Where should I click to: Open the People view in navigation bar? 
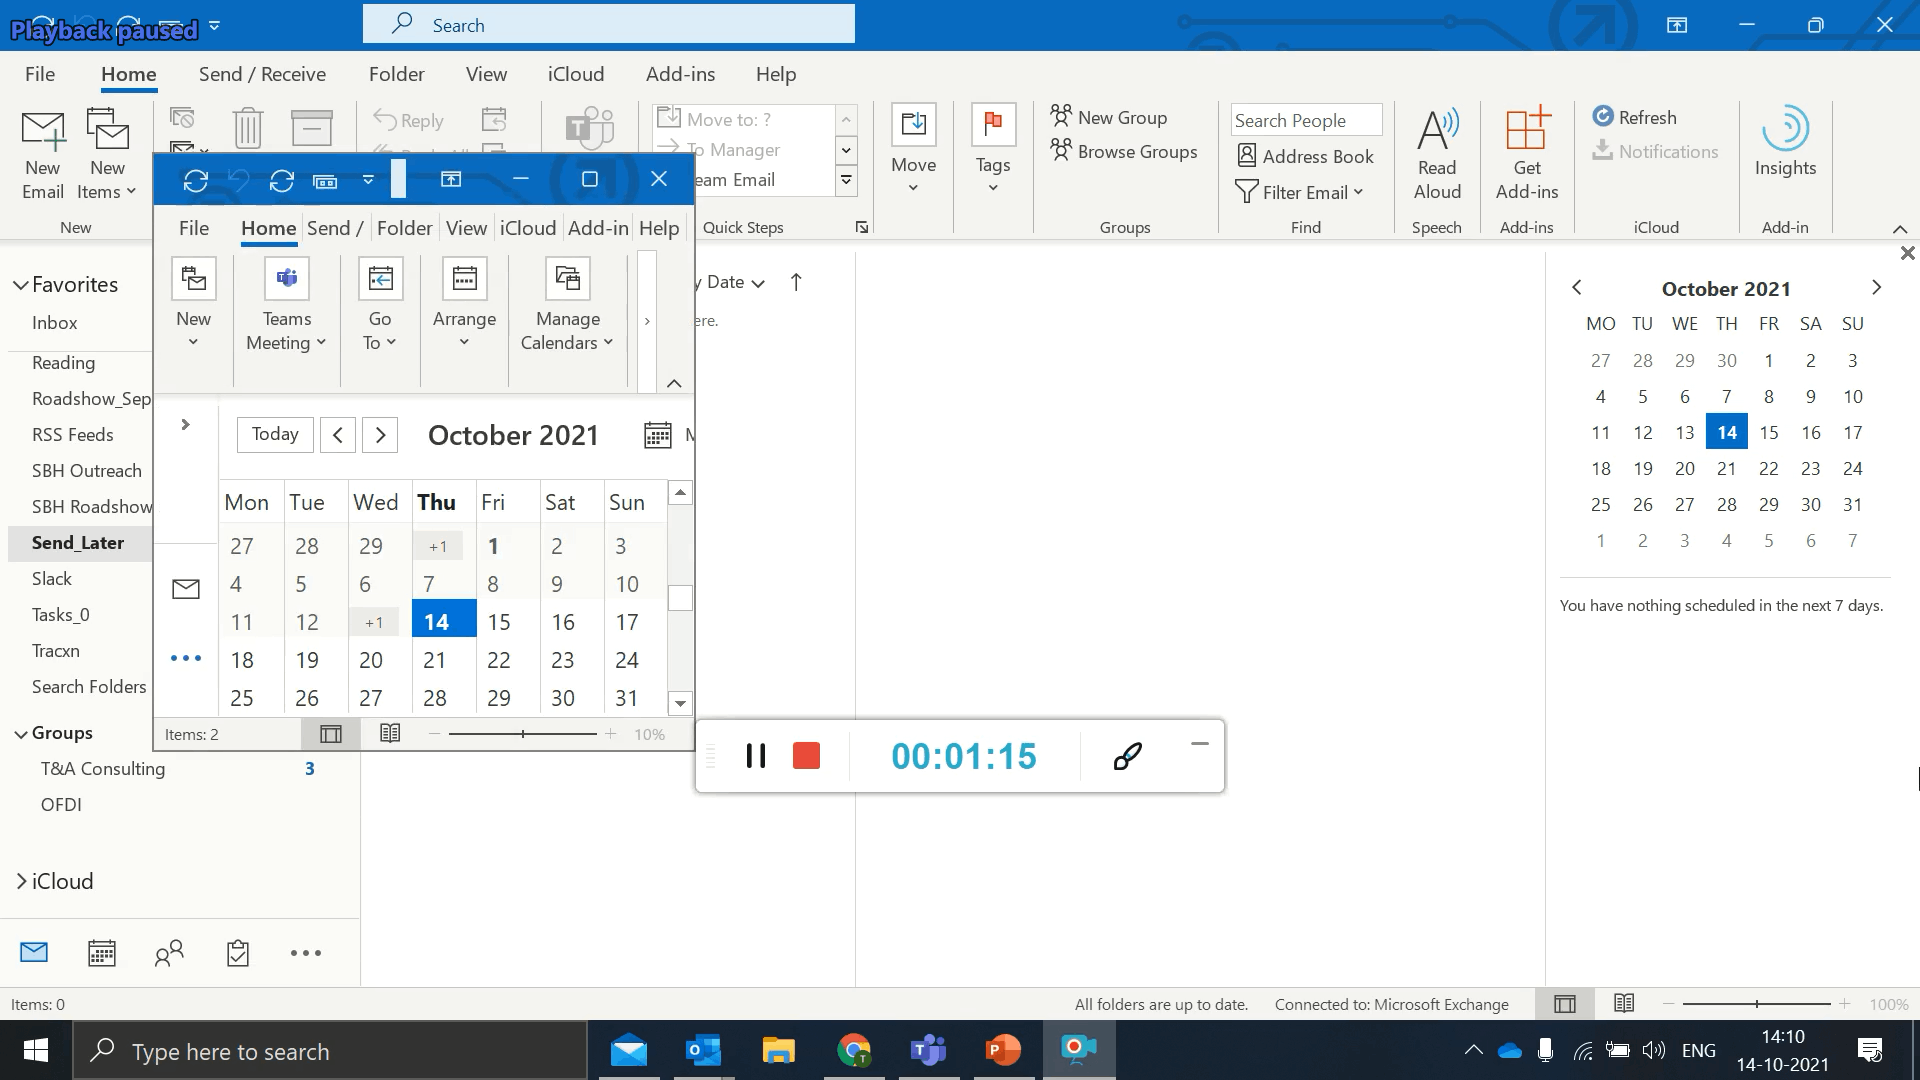[x=169, y=953]
